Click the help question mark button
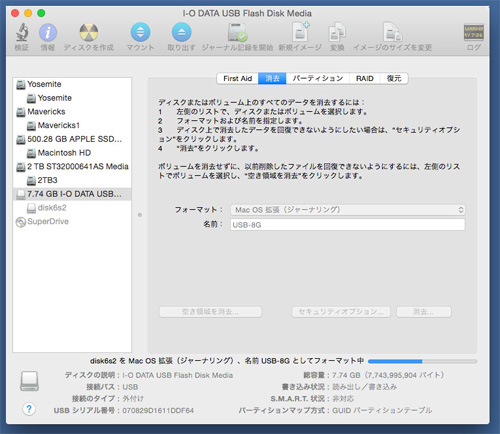Image resolution: width=500 pixels, height=434 pixels. tap(29, 409)
